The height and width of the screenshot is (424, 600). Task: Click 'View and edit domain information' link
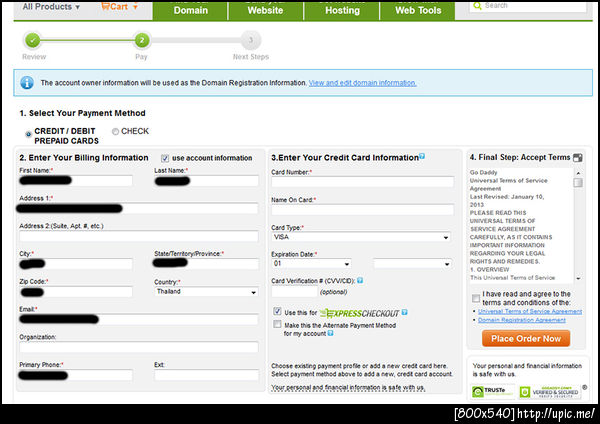[x=362, y=83]
